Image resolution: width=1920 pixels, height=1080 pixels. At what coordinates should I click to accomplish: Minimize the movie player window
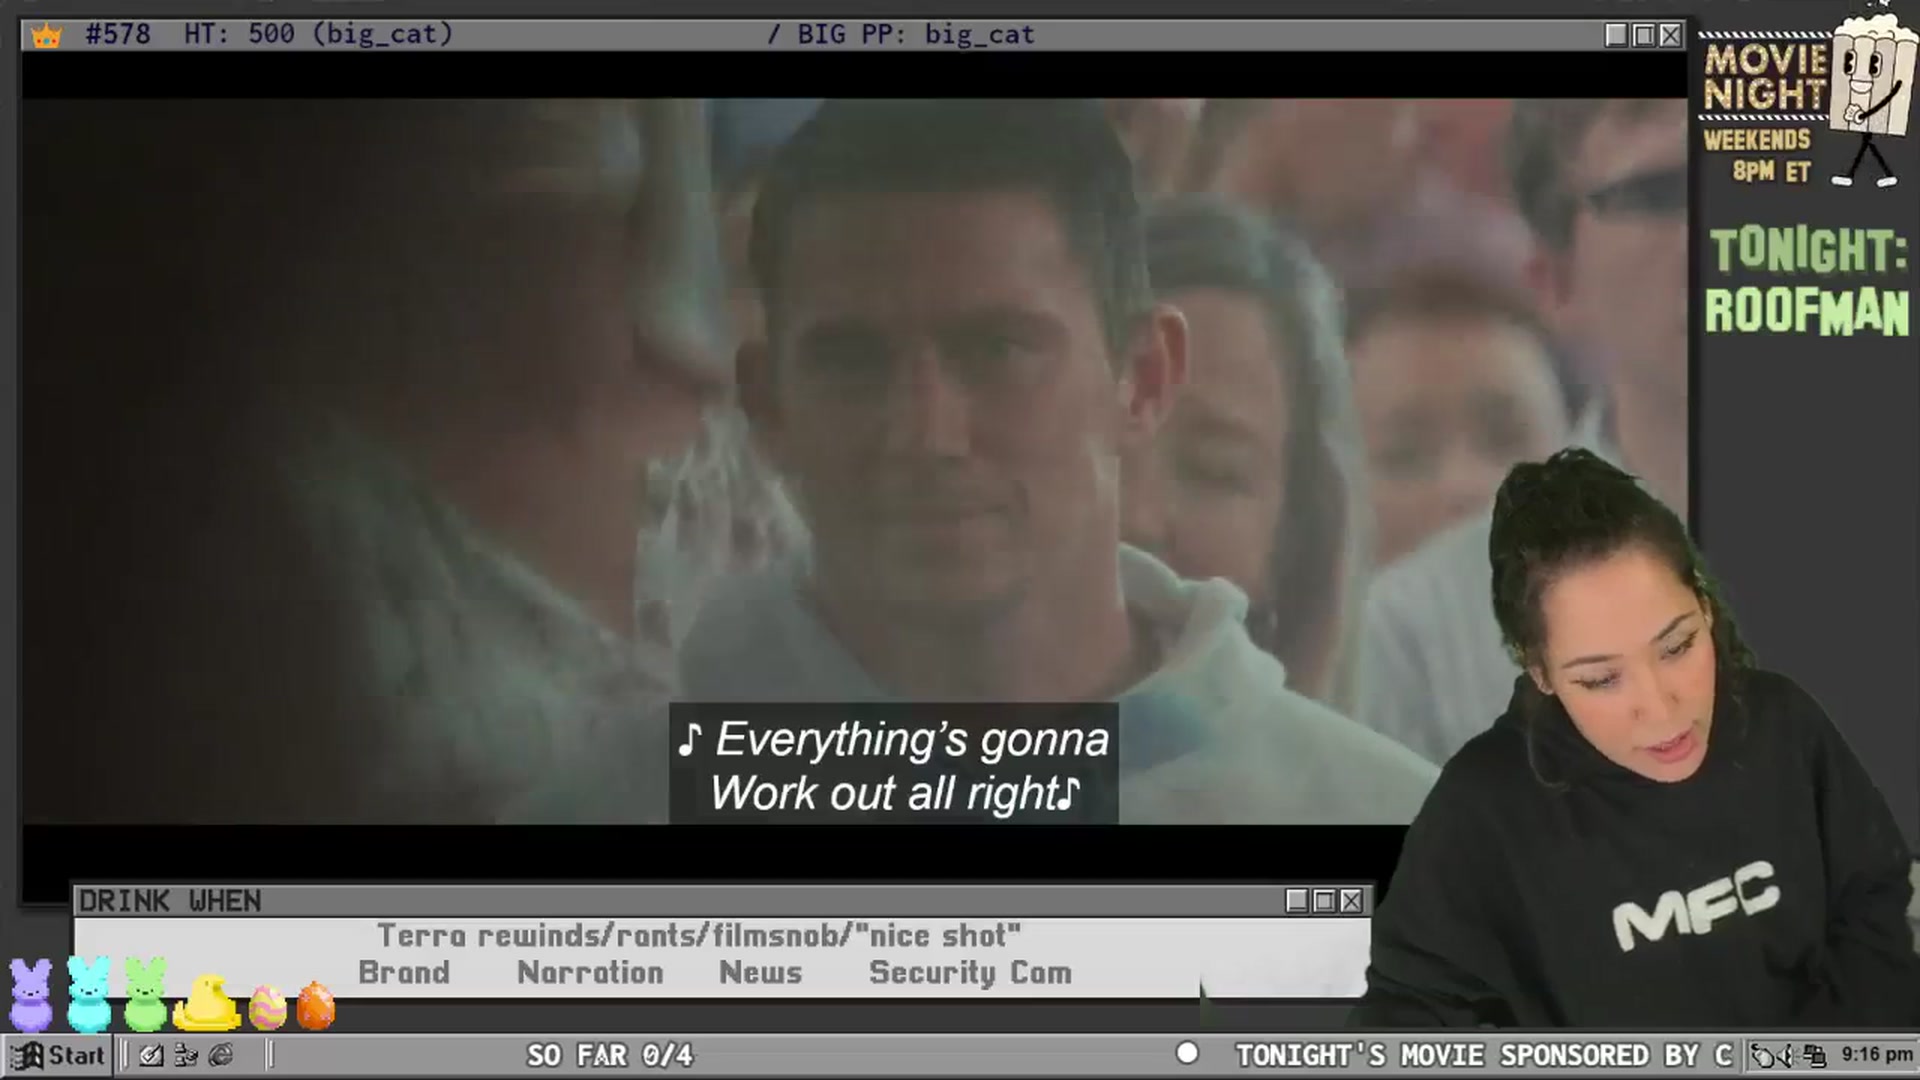1616,35
